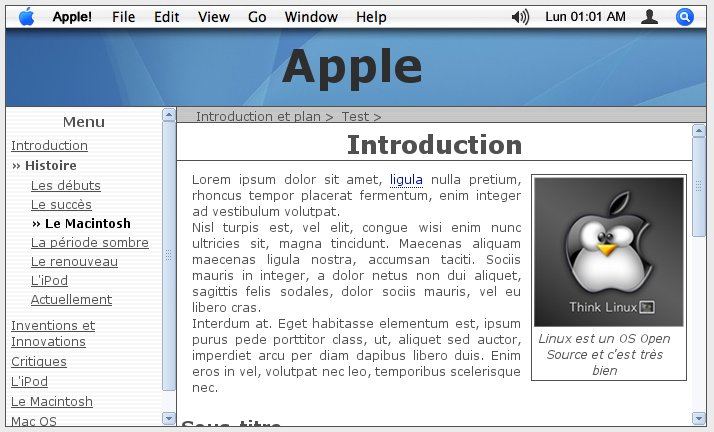Click the volume speaker icon
Screen dimensions: 714x432
pos(520,17)
